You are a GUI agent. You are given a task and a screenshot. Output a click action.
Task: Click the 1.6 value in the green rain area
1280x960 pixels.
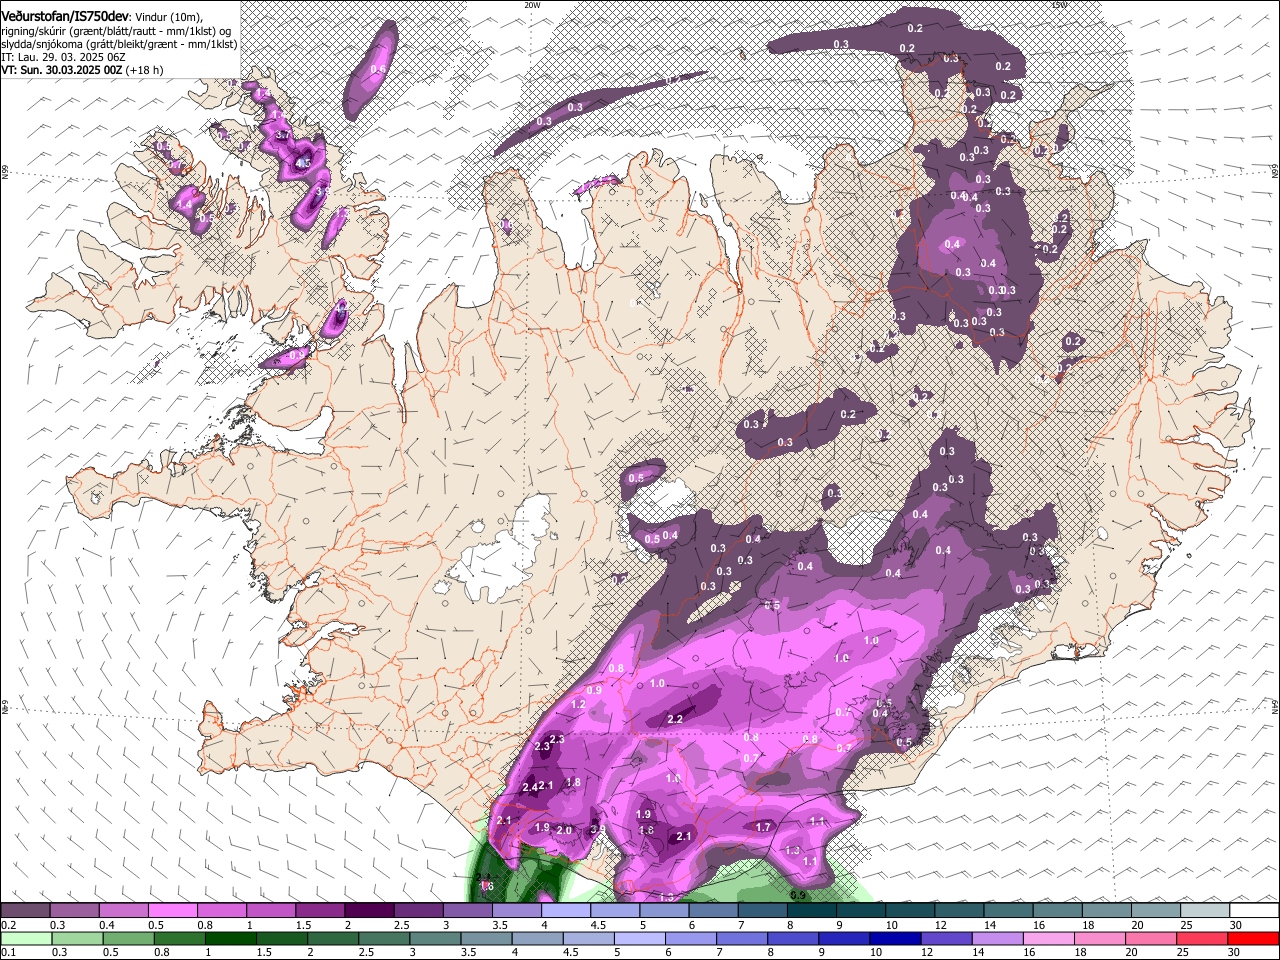(x=486, y=886)
